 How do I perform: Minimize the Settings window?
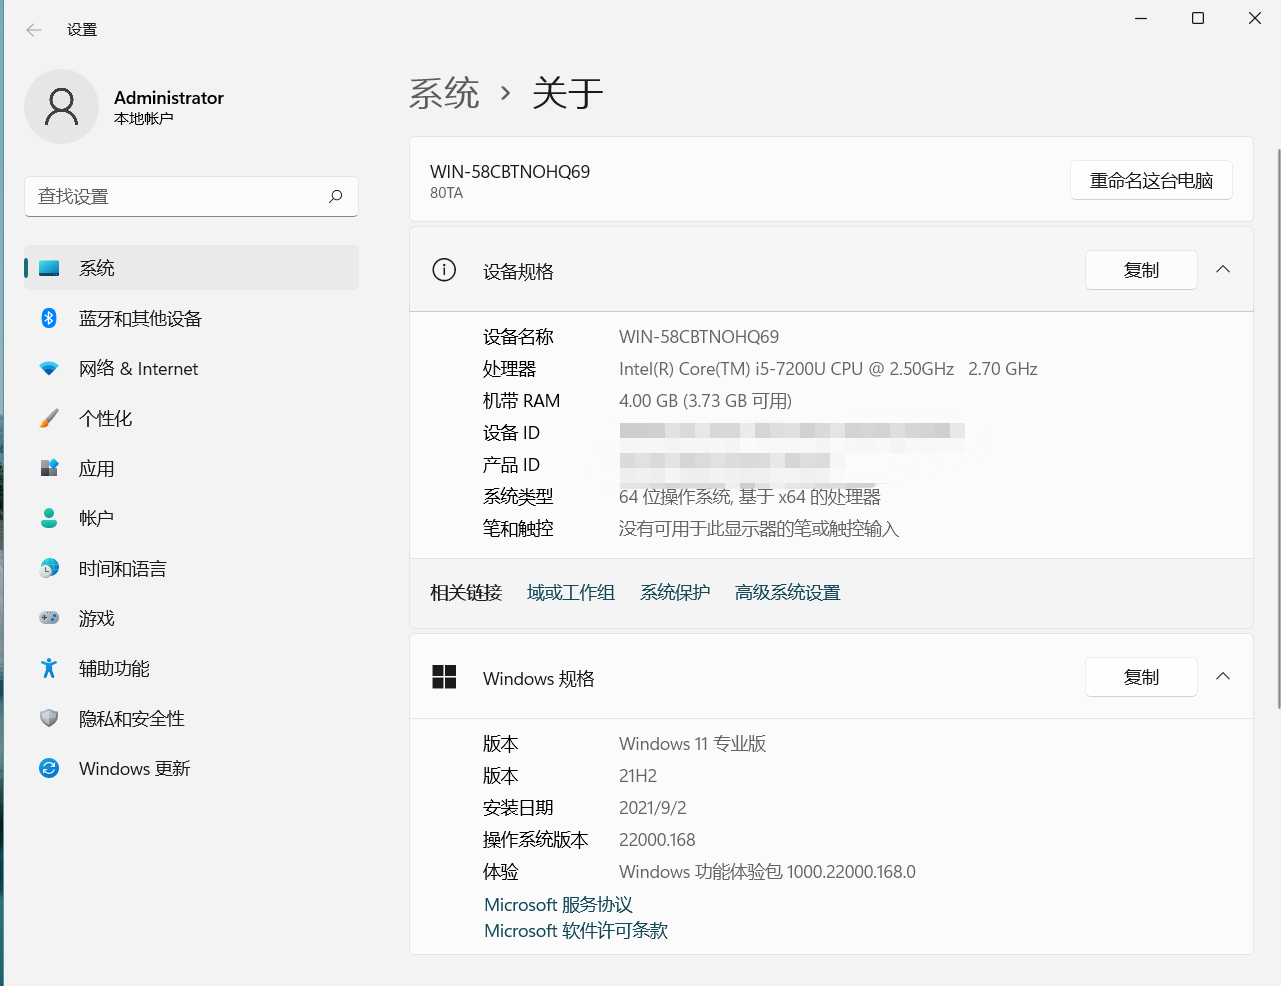coord(1141,18)
